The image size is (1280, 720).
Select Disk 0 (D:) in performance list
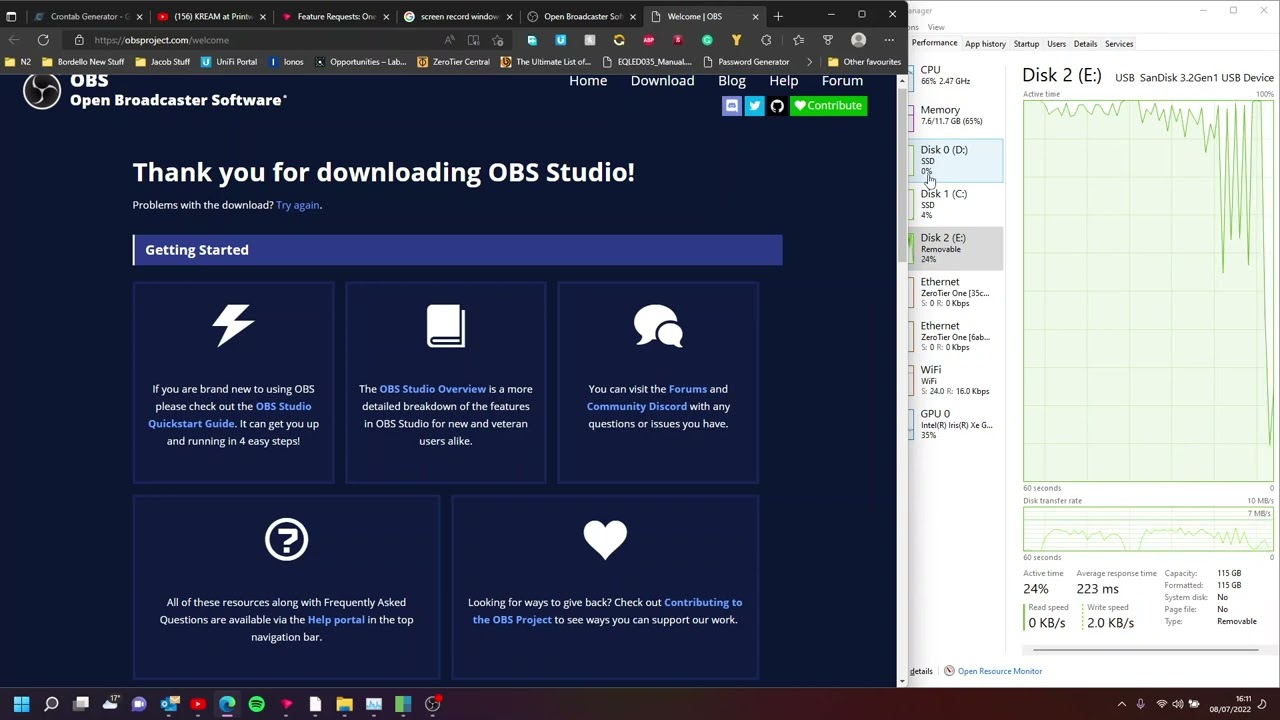[x=955, y=161]
